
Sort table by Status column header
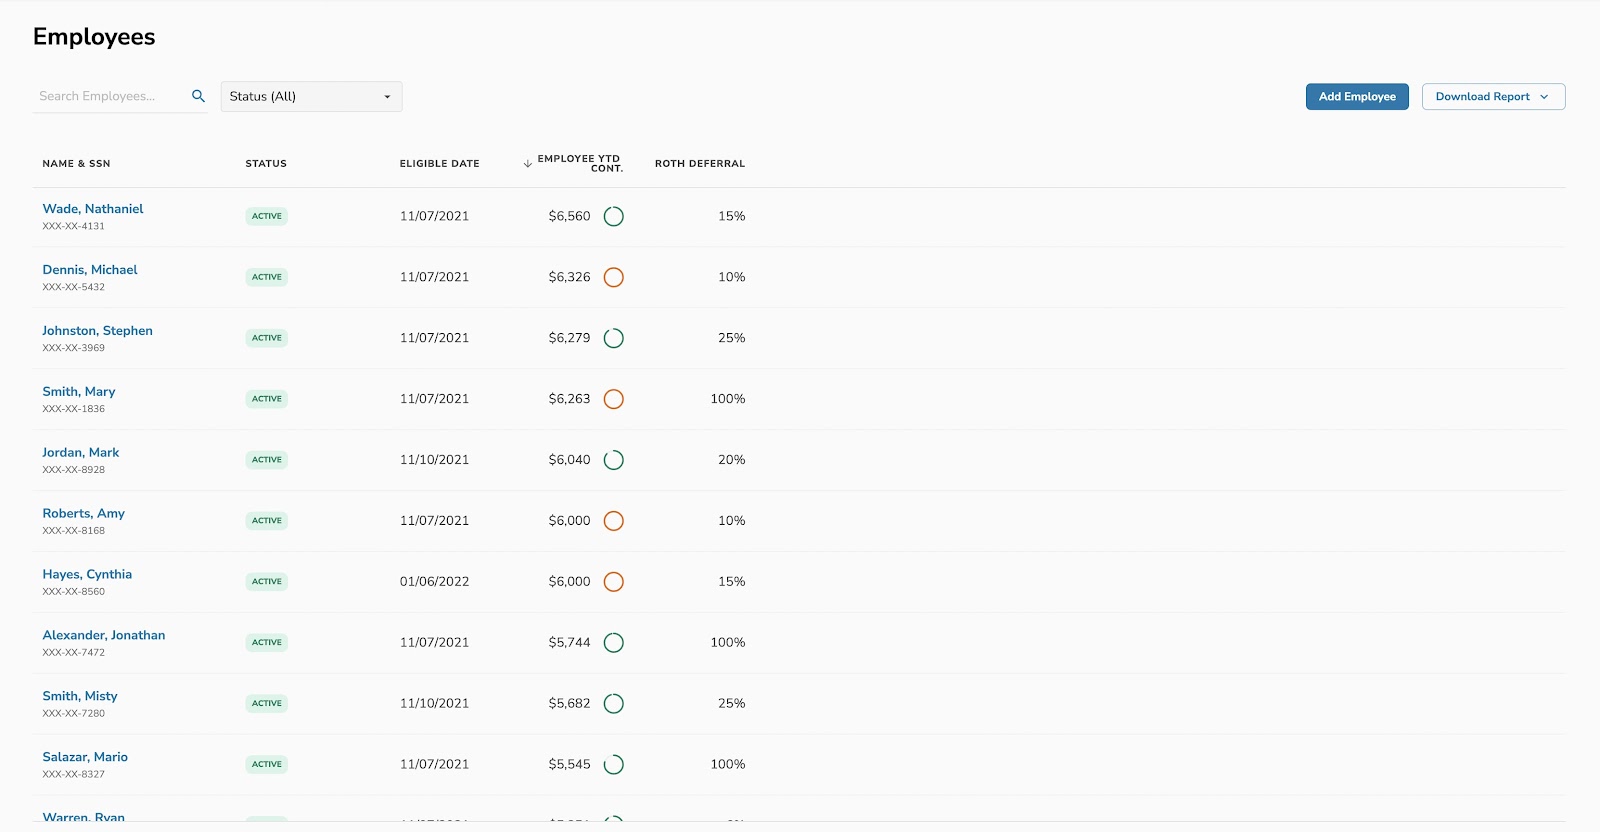click(x=266, y=164)
